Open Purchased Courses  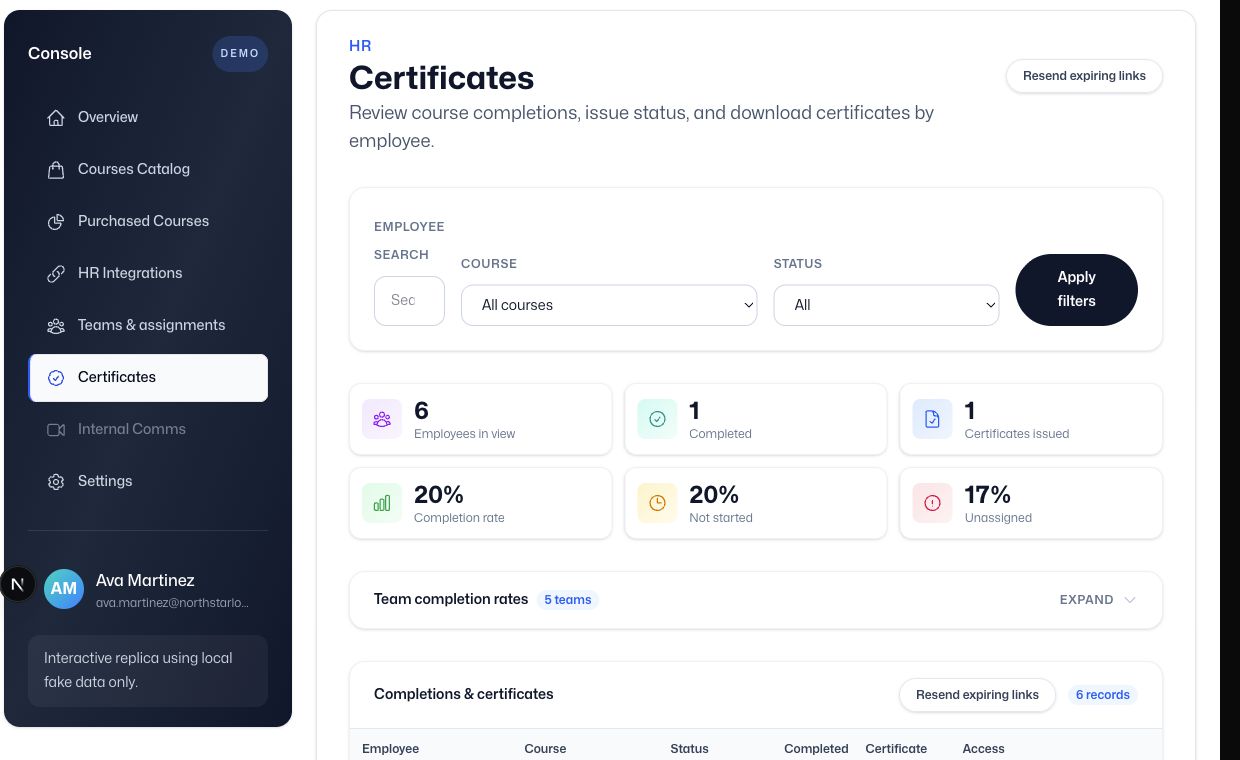148,221
